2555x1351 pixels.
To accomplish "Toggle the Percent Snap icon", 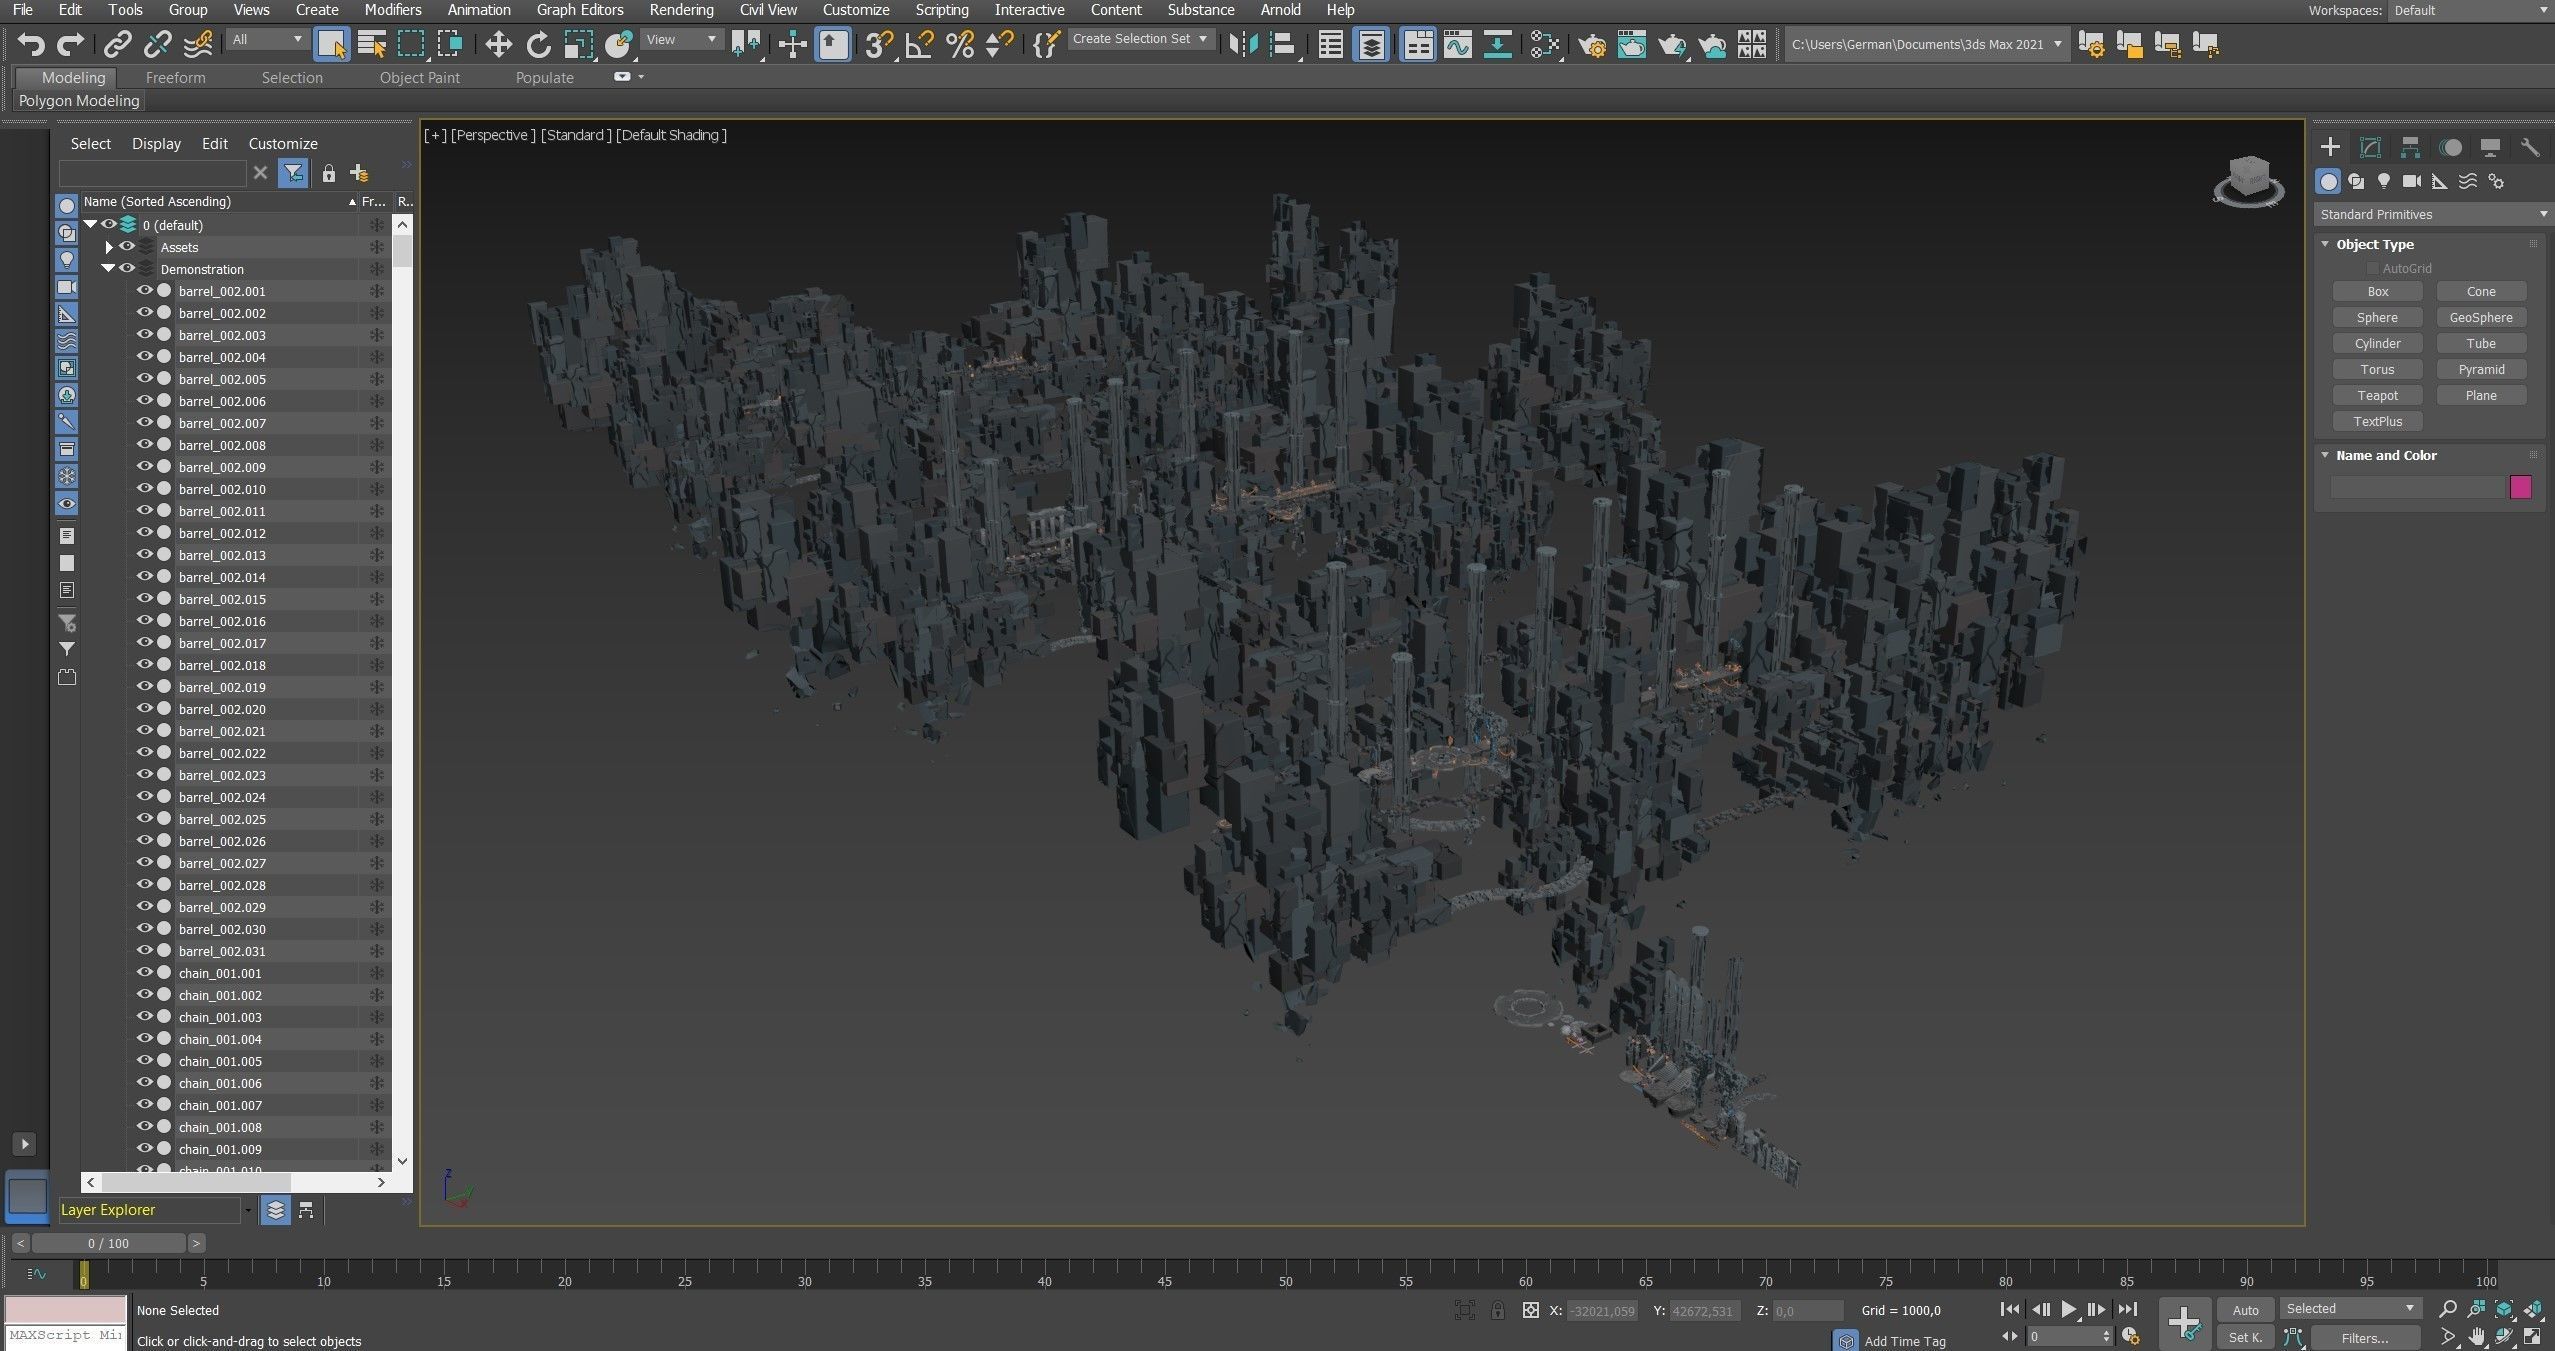I will (959, 44).
